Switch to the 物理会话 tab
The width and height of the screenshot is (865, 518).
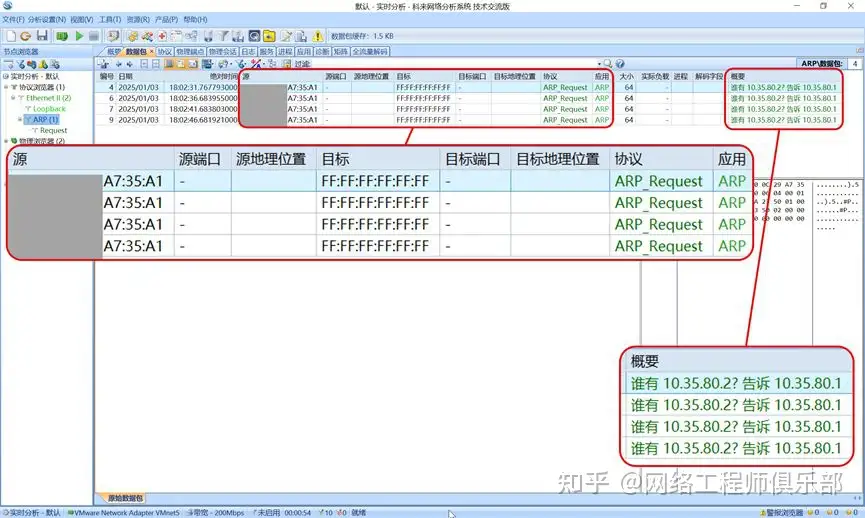(223, 51)
